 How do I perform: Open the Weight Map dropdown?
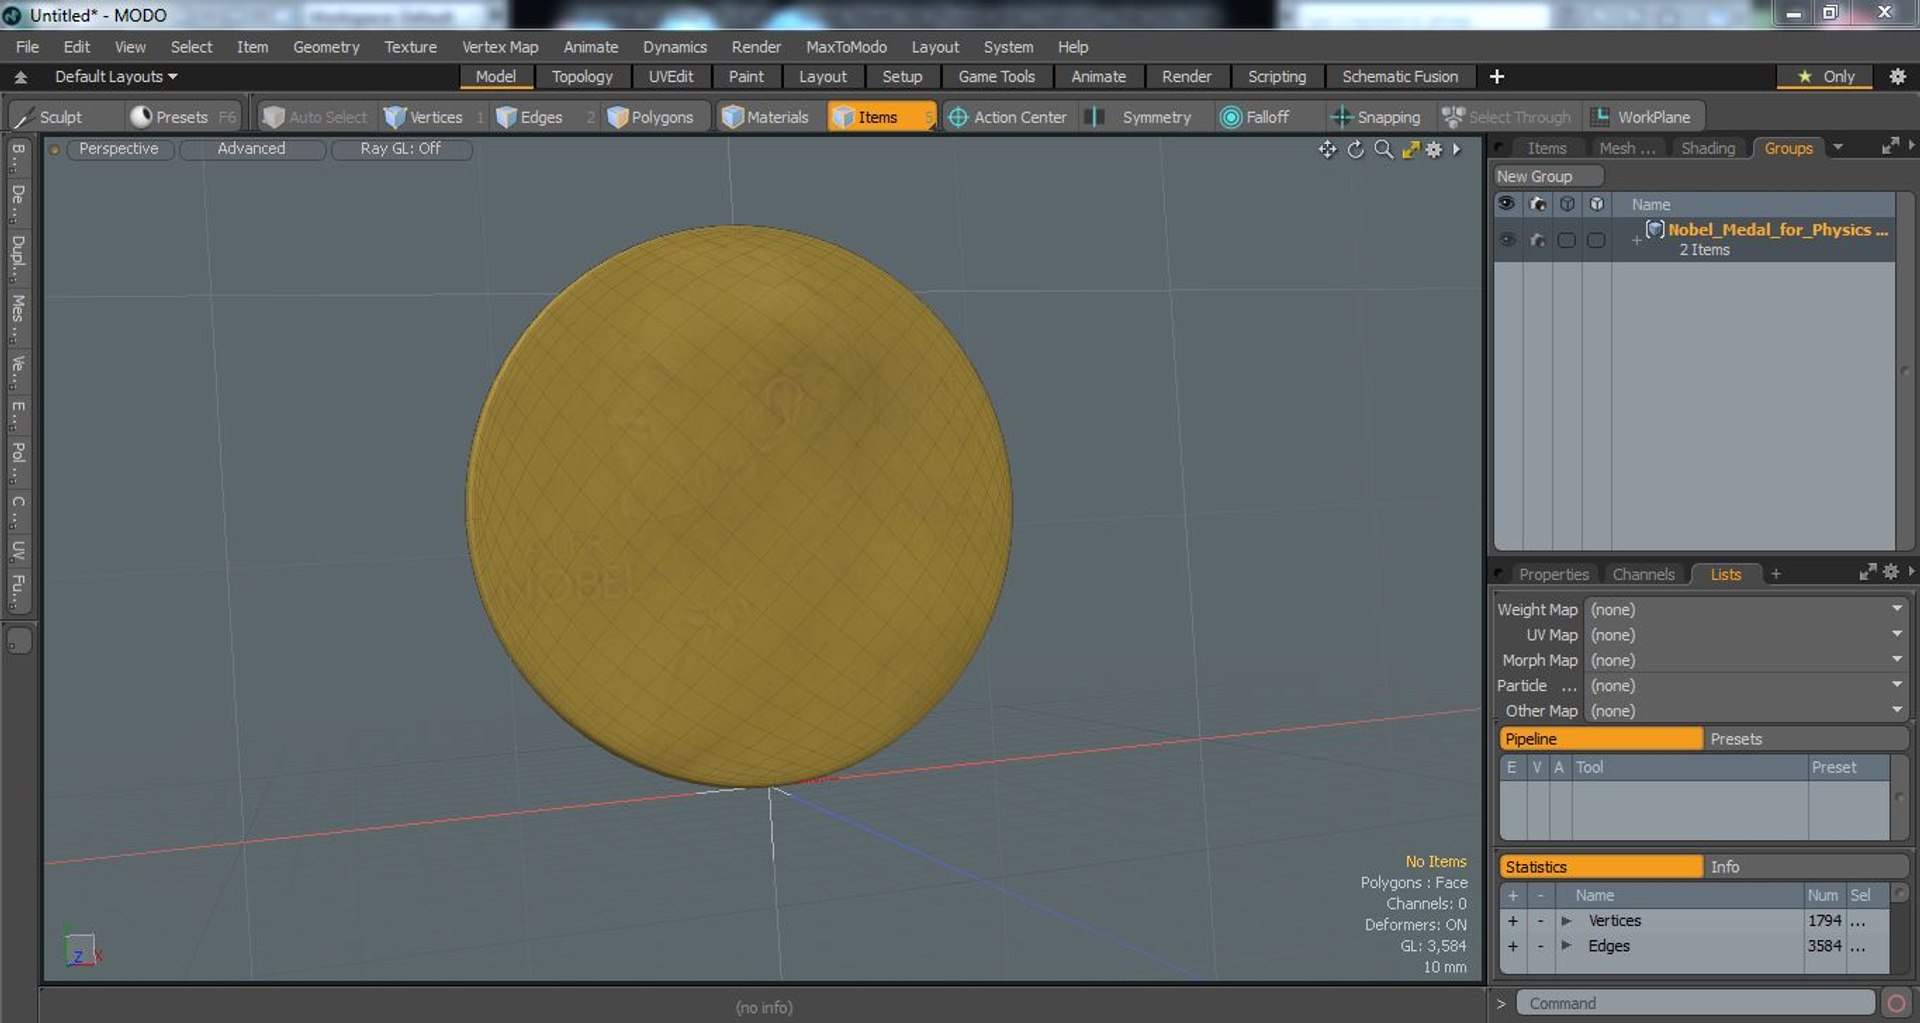click(x=1746, y=609)
